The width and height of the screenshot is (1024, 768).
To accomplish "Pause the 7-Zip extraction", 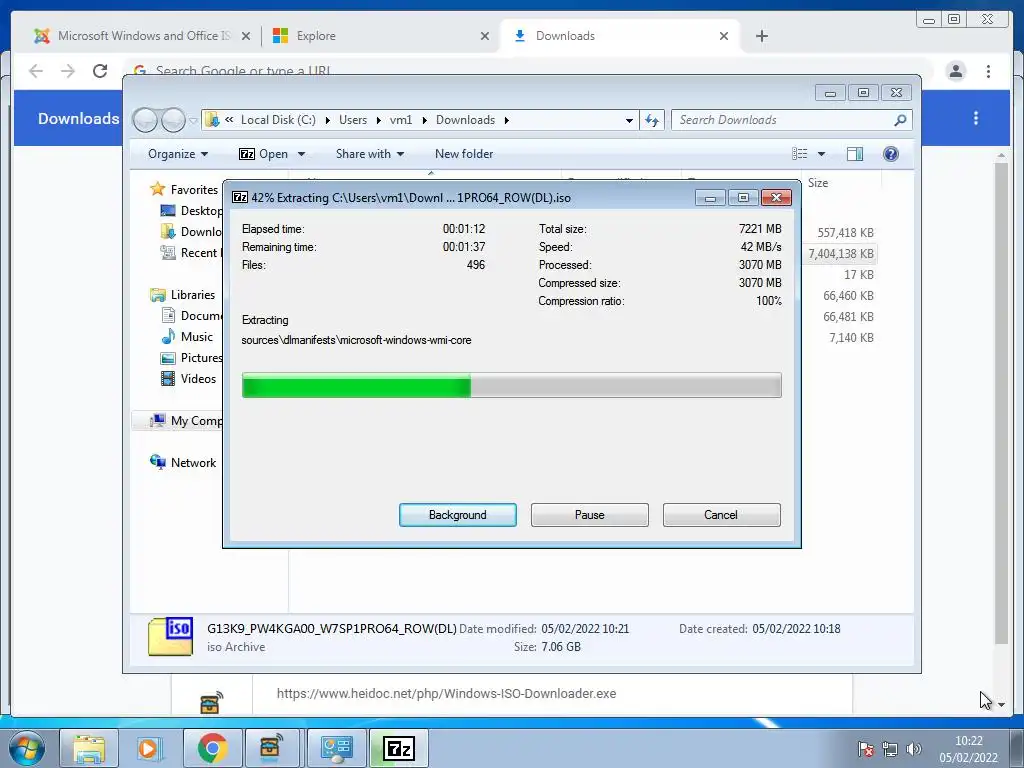I will [x=589, y=515].
